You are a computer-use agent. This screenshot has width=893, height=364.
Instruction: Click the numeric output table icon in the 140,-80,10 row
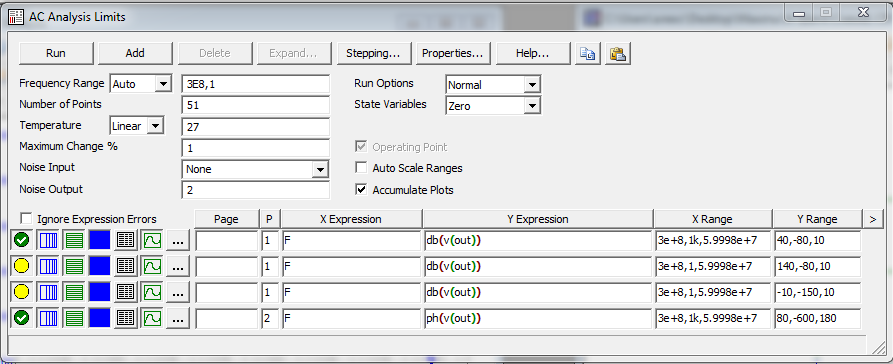pyautogui.click(x=125, y=266)
